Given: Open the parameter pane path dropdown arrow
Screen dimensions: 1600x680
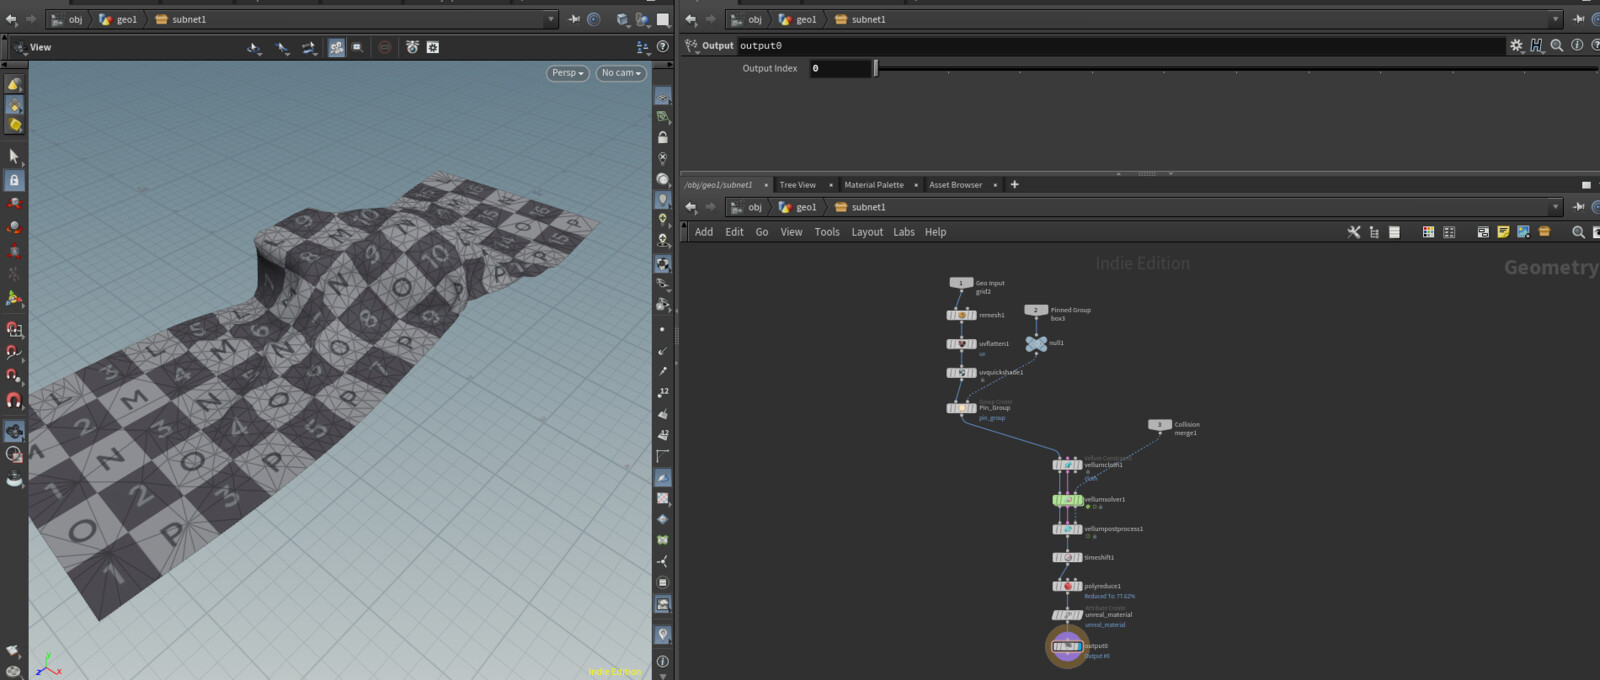Looking at the screenshot, I should pyautogui.click(x=1555, y=19).
